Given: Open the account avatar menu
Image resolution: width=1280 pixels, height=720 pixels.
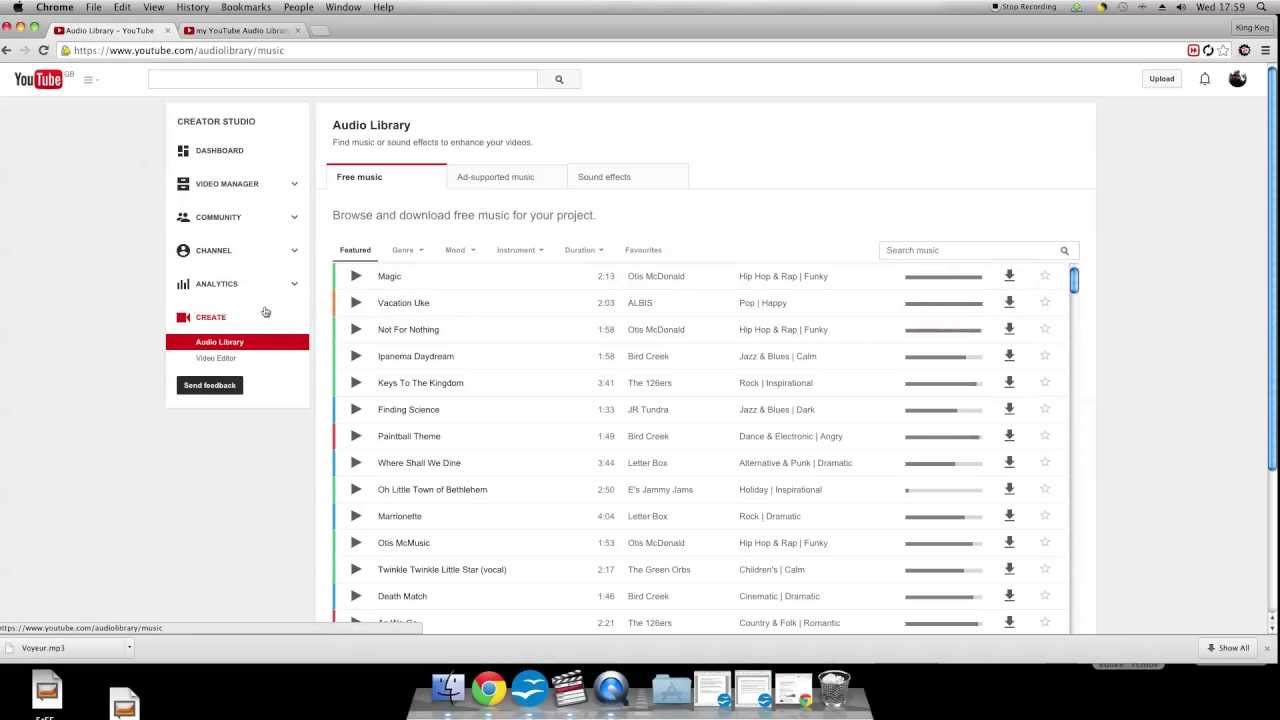Looking at the screenshot, I should tap(1238, 79).
